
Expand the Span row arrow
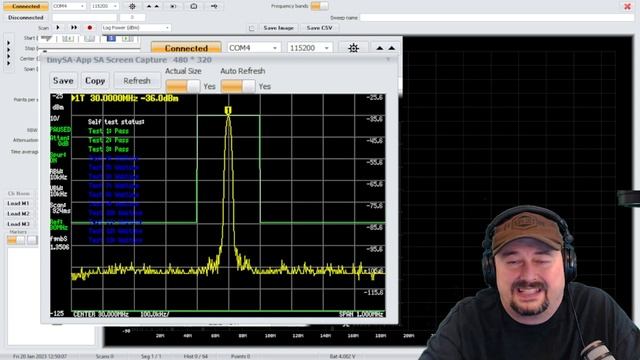[9, 63]
